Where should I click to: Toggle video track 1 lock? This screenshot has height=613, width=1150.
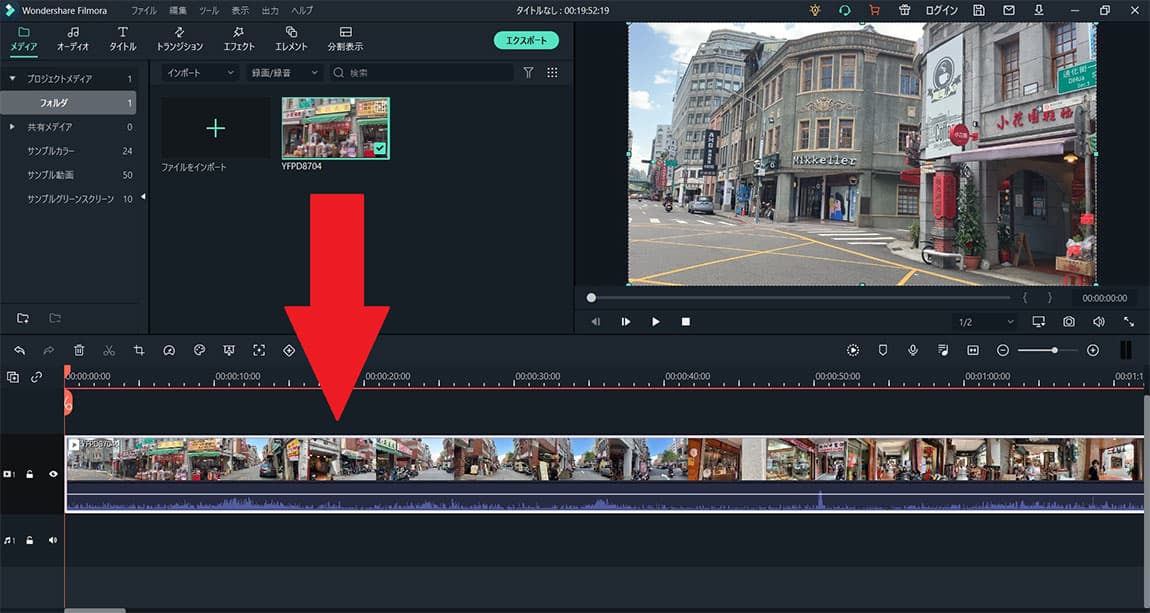29,474
